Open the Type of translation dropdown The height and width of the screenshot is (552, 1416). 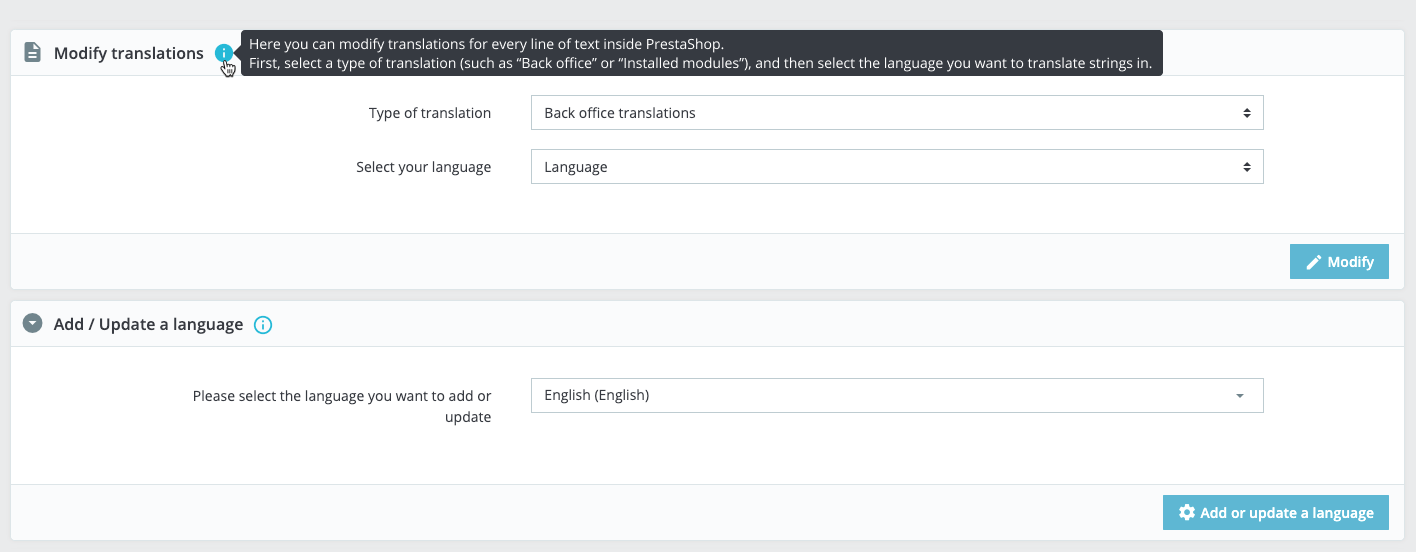(897, 113)
